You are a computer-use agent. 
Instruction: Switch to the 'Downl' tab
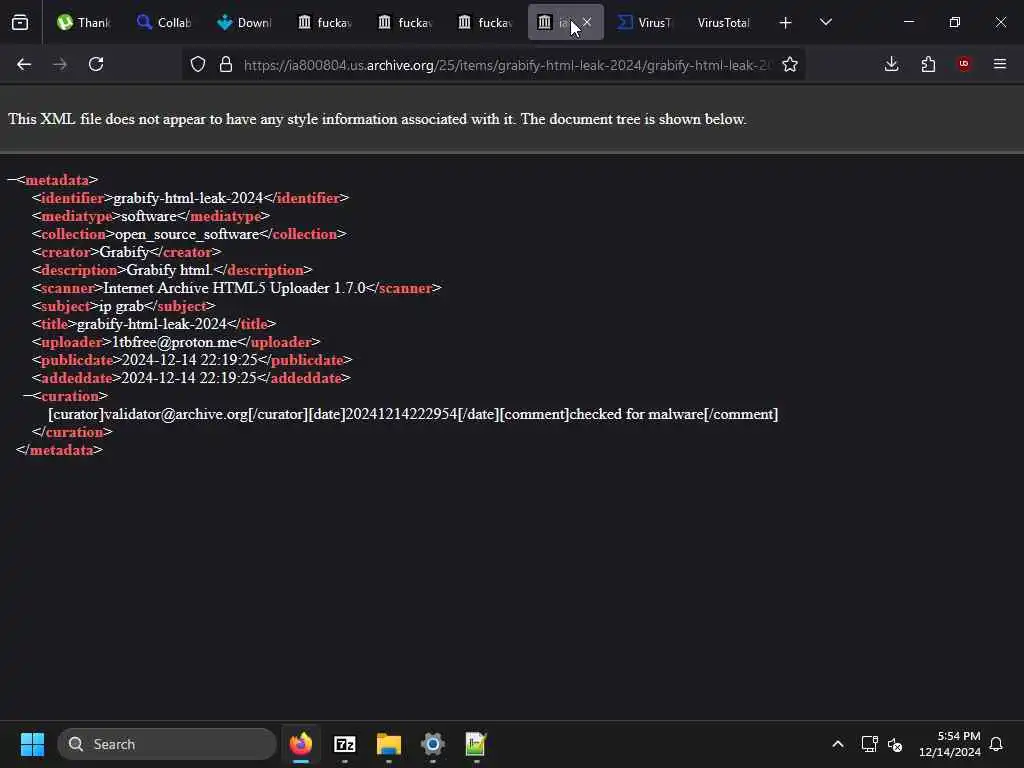[244, 23]
